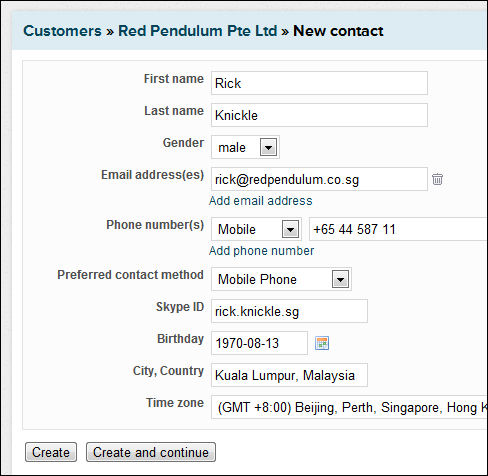Expand the Preferred contact method dropdown

[x=281, y=279]
